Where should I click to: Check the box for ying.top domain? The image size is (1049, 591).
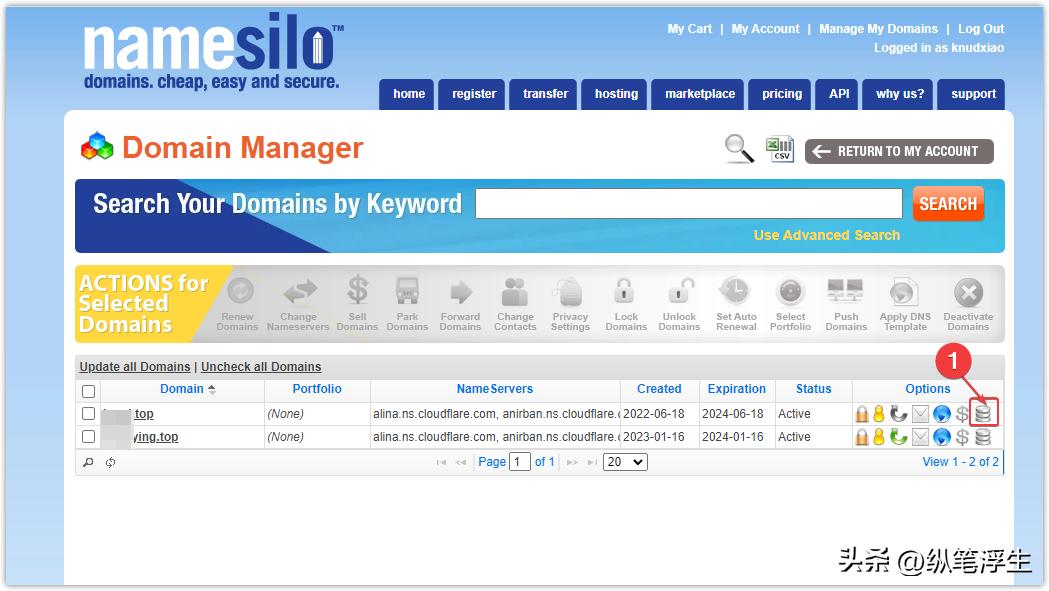click(88, 436)
